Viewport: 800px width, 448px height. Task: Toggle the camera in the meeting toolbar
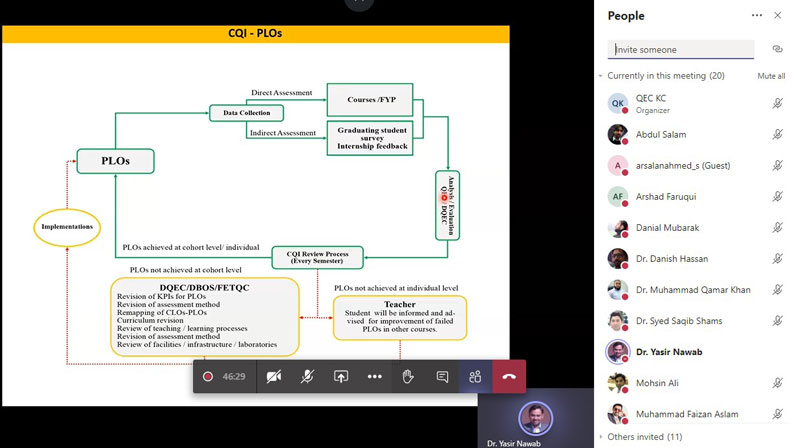[273, 377]
